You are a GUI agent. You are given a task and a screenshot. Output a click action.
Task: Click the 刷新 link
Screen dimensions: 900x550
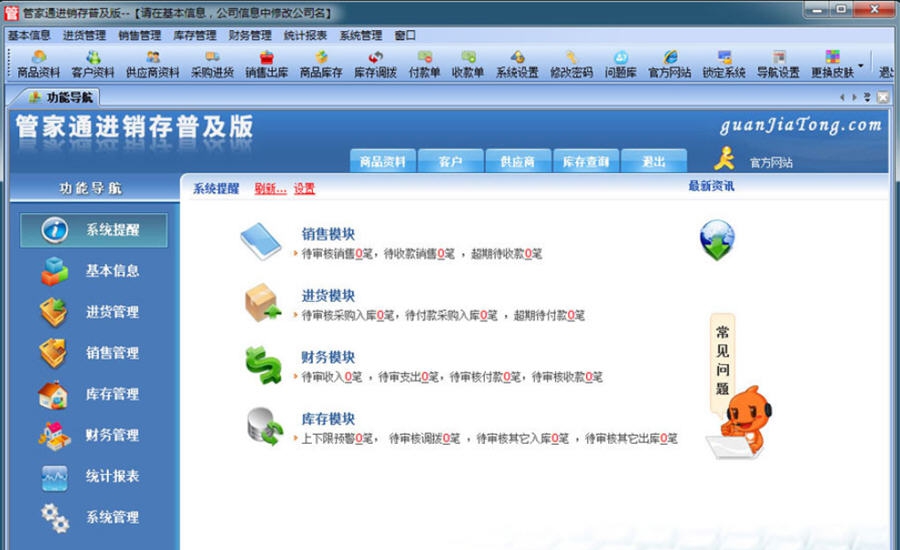click(270, 188)
